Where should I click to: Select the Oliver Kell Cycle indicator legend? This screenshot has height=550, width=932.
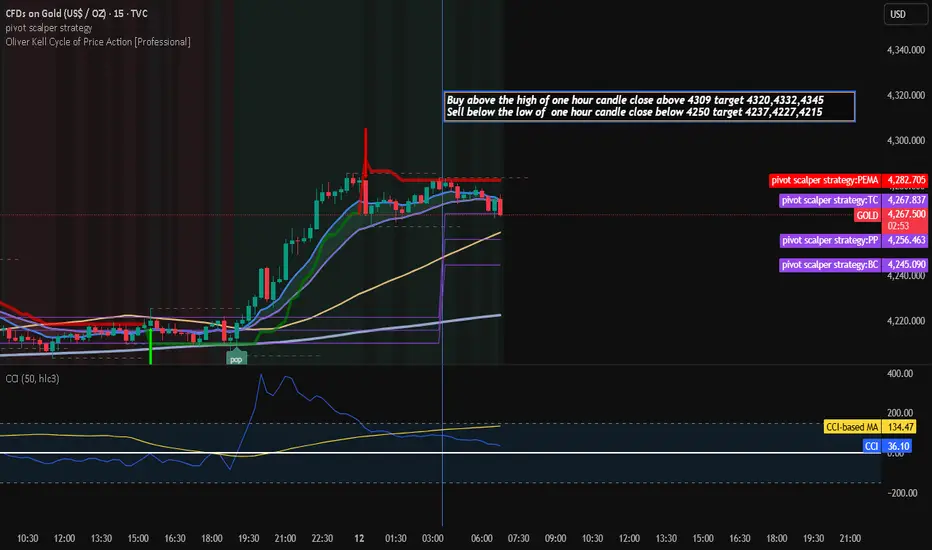pos(98,42)
